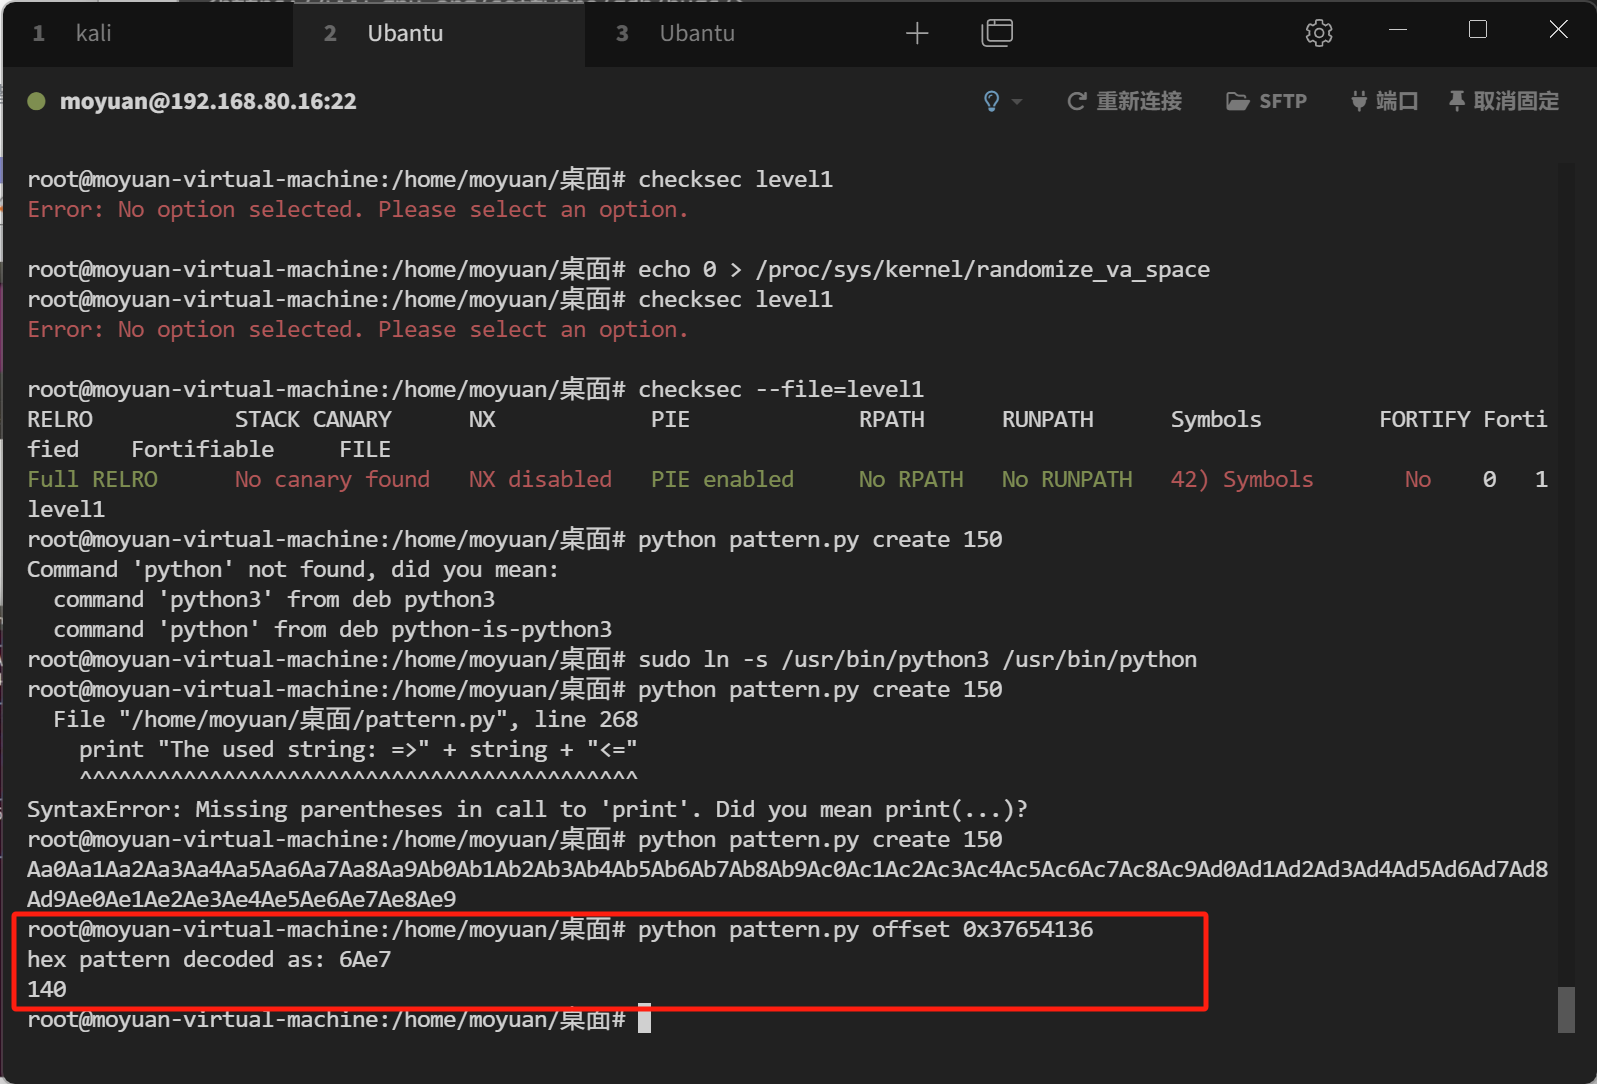The width and height of the screenshot is (1597, 1084).
Task: Click the plus icon to add a new tab
Action: [916, 34]
